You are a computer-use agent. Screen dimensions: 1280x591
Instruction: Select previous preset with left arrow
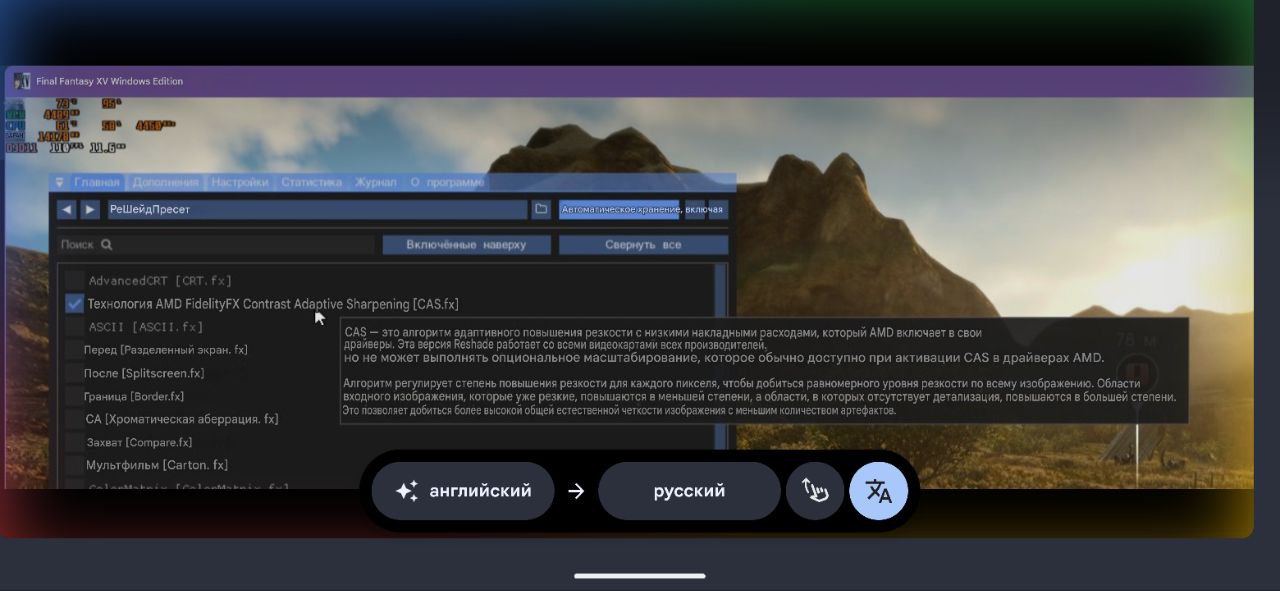pos(67,209)
